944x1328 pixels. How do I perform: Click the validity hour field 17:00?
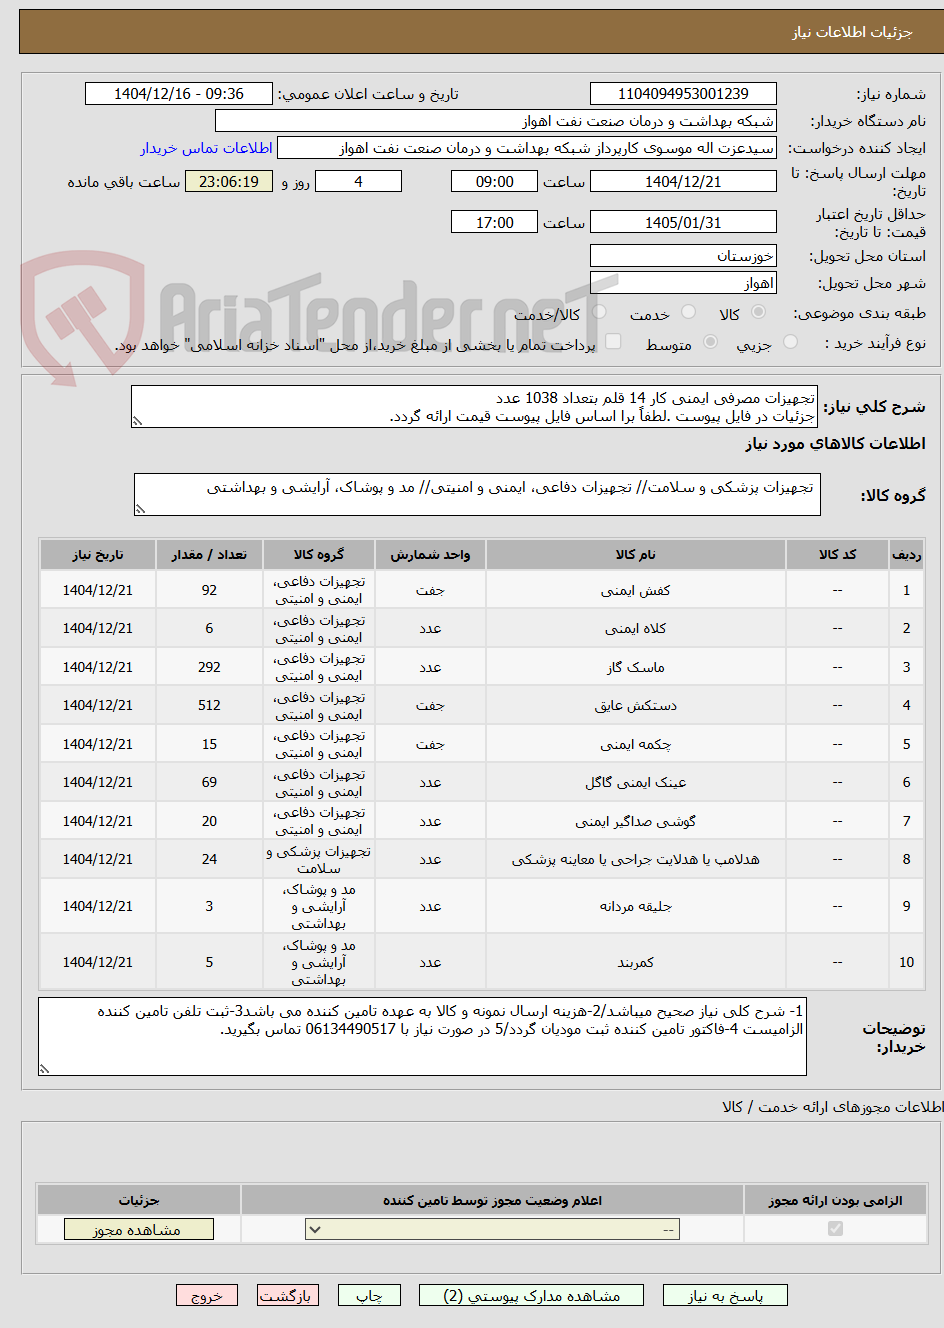pos(494,222)
